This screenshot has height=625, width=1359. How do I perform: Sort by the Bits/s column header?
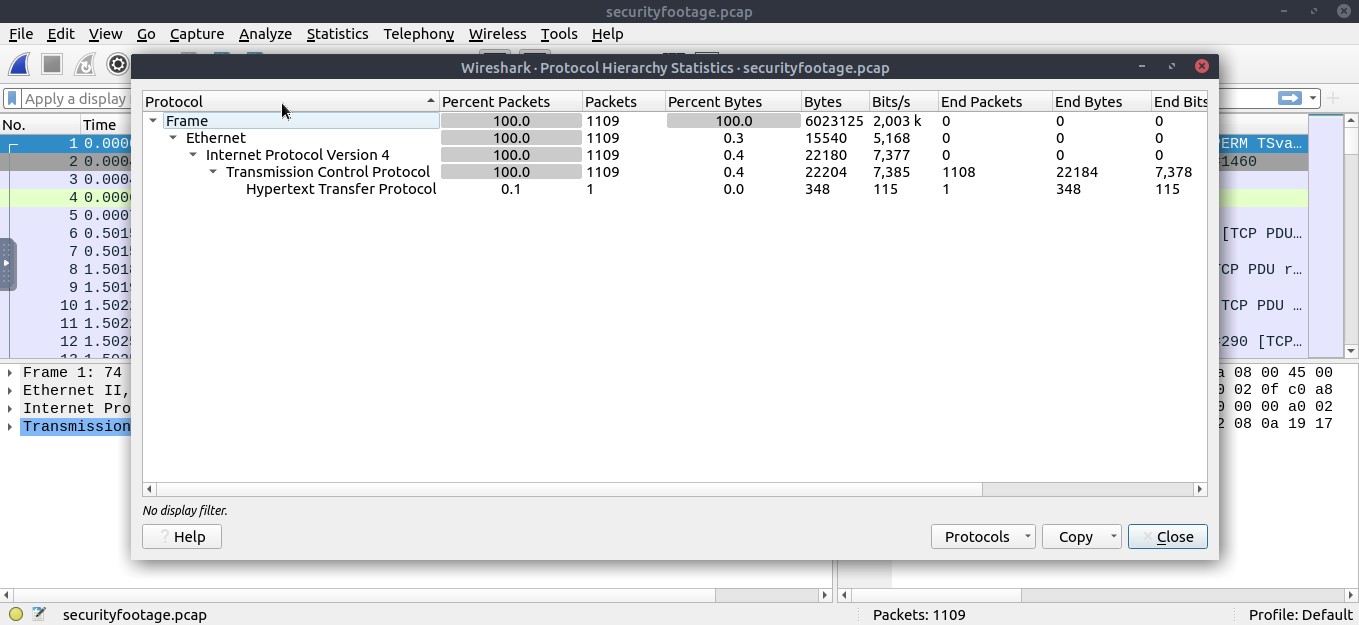pos(903,102)
